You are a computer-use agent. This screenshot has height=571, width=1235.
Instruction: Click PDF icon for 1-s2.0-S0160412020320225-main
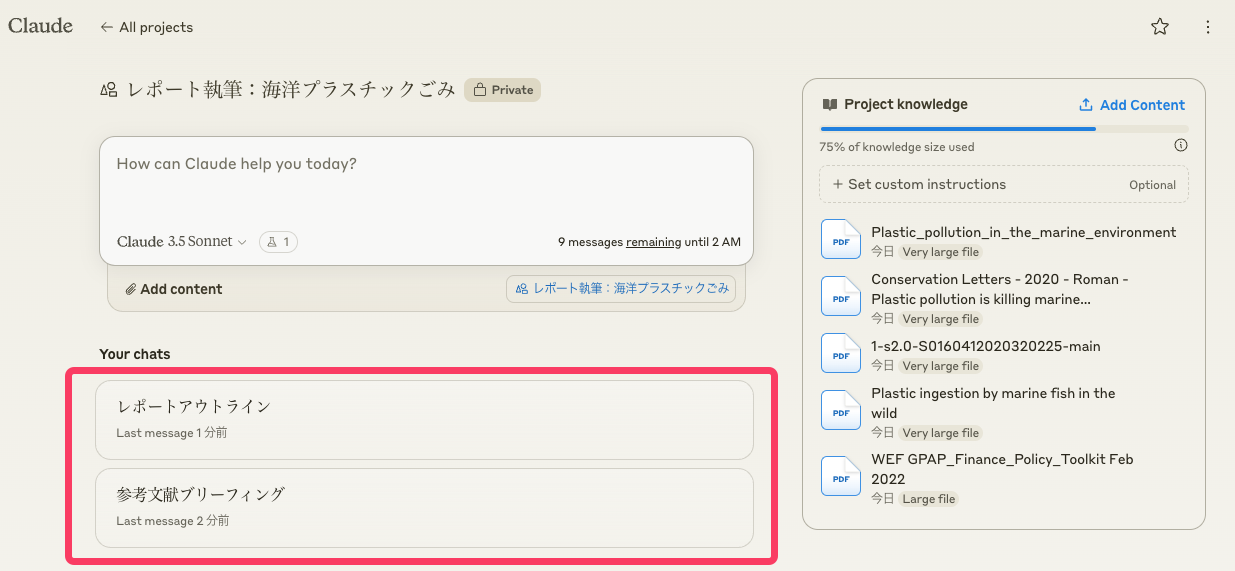[x=840, y=354]
